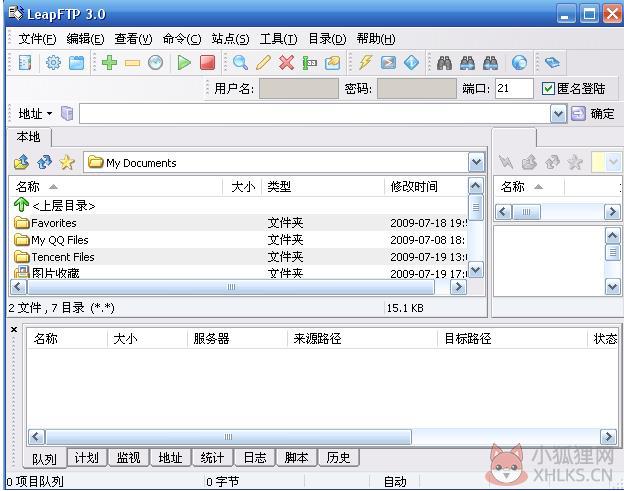Switch to the bottom 地址 tab
Viewport: 624px width, 491px height.
170,458
